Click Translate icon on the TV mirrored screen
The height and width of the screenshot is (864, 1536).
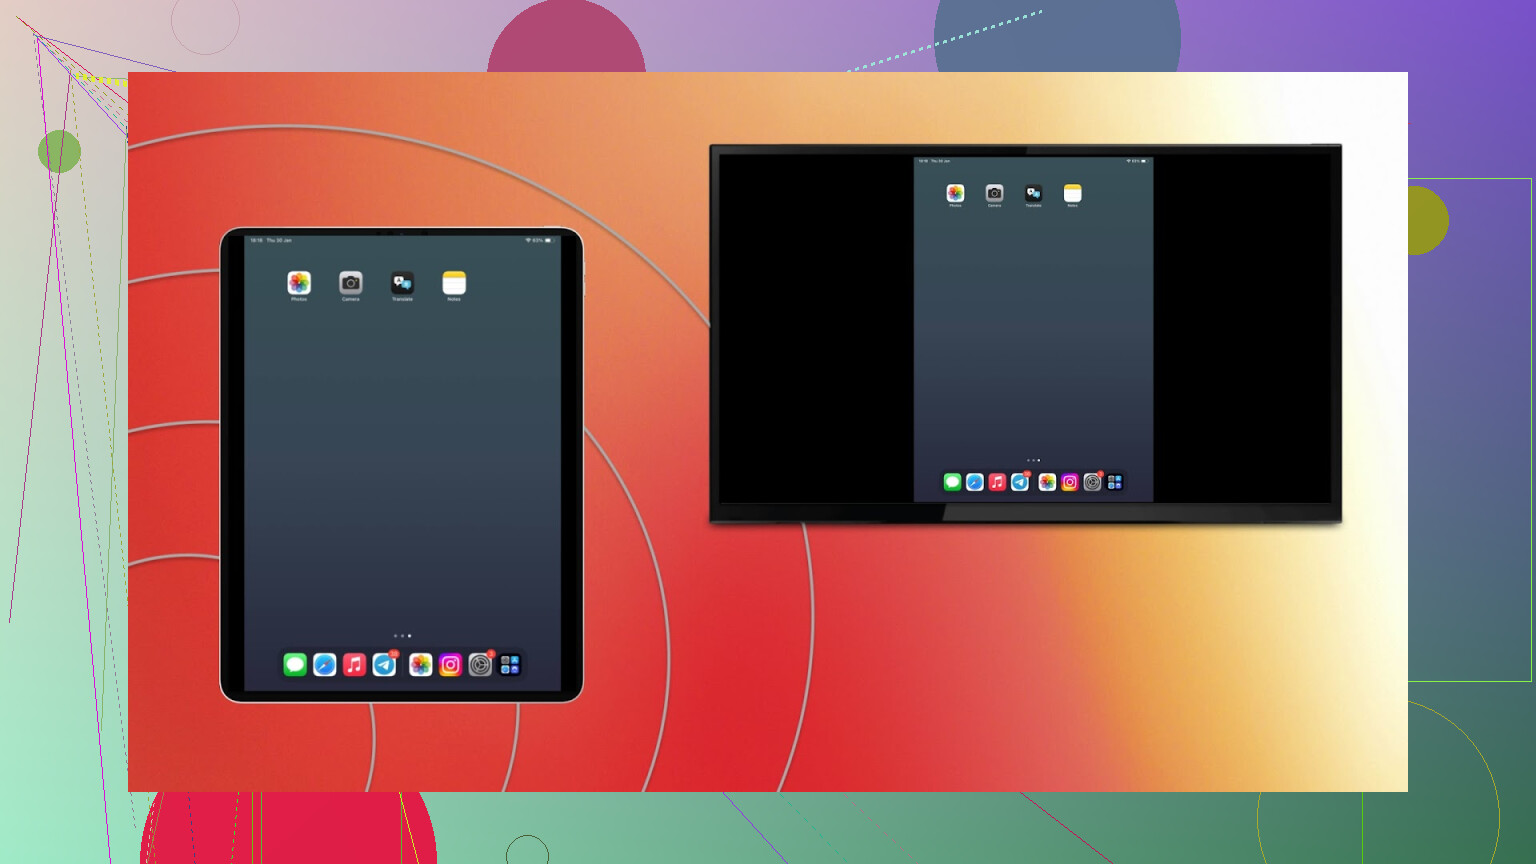pyautogui.click(x=1033, y=193)
